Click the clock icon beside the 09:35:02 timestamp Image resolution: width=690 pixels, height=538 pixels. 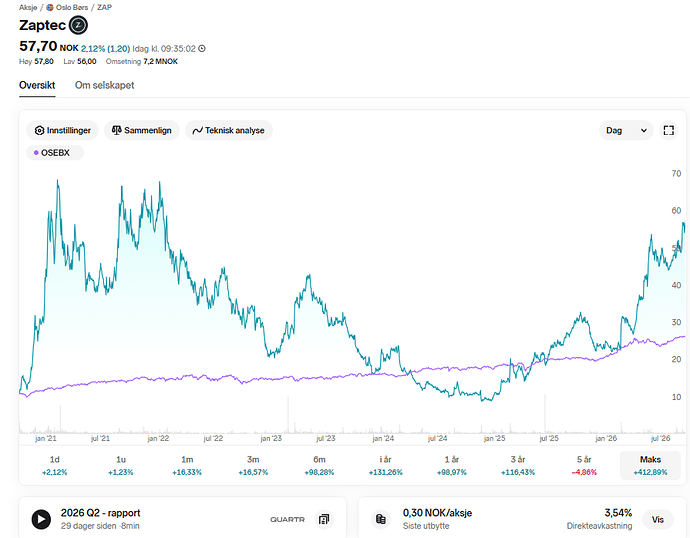pos(202,48)
